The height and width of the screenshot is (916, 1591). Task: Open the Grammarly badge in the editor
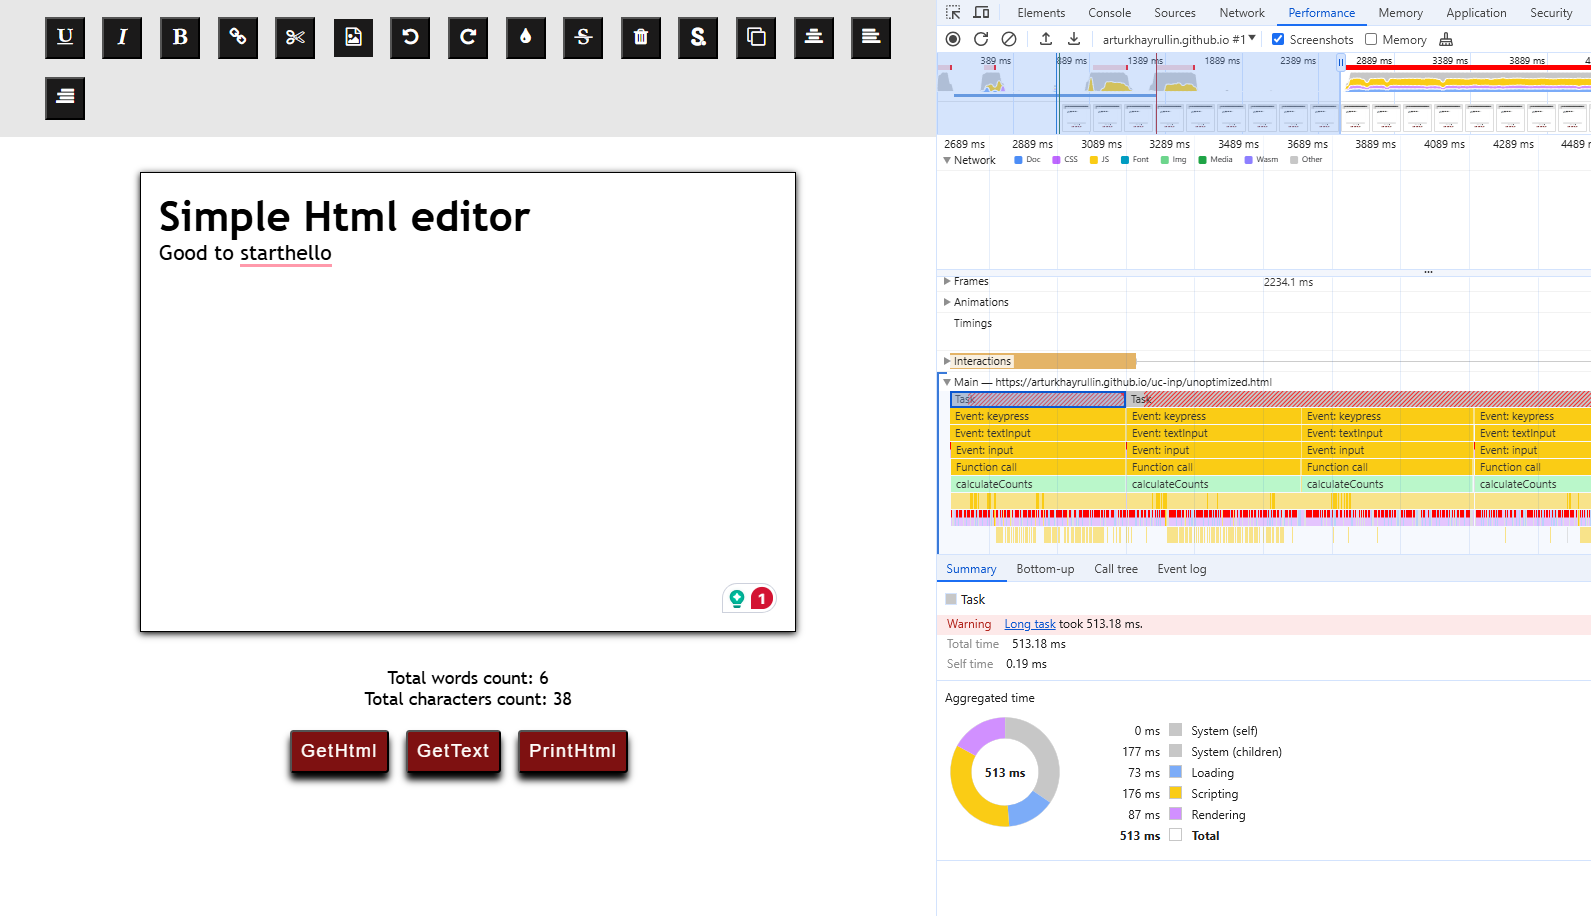pos(749,598)
